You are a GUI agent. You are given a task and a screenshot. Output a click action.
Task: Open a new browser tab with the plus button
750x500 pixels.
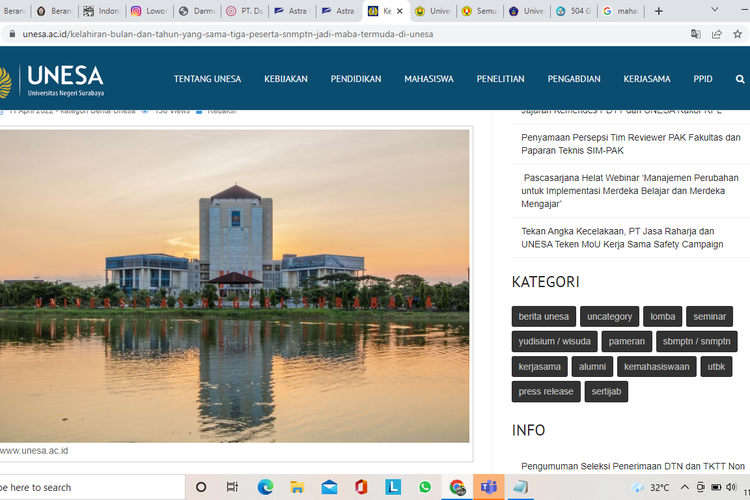658,11
